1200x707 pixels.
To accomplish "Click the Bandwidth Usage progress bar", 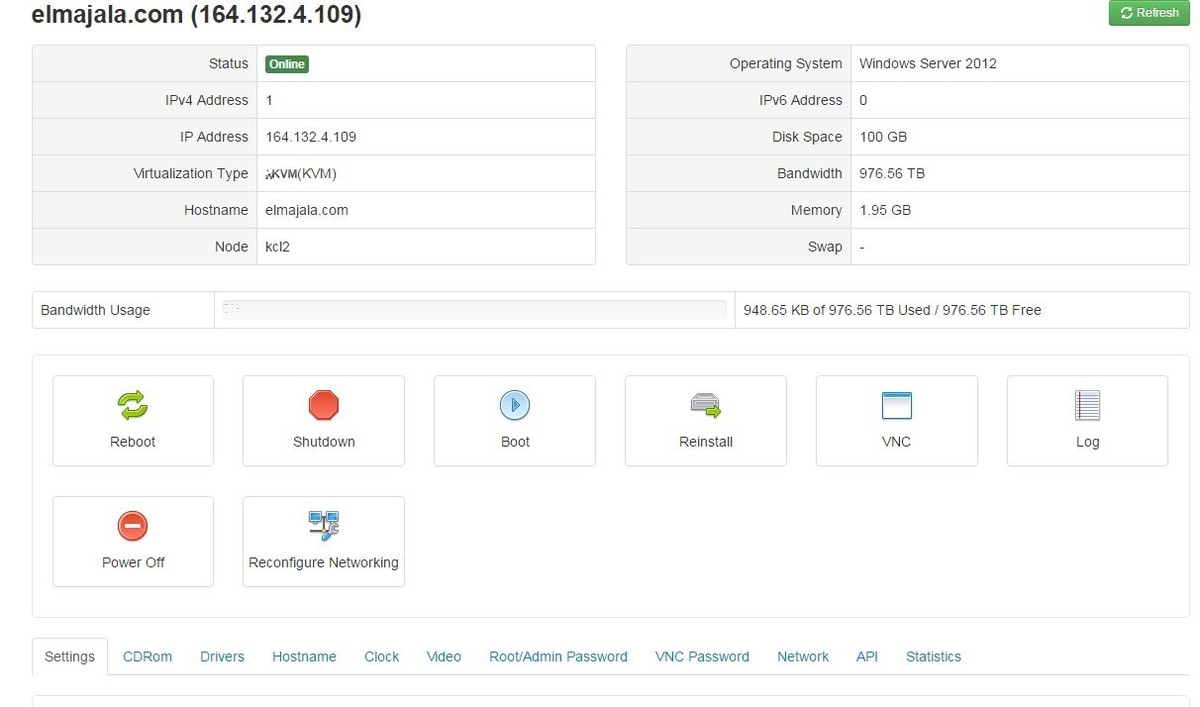I will [474, 310].
